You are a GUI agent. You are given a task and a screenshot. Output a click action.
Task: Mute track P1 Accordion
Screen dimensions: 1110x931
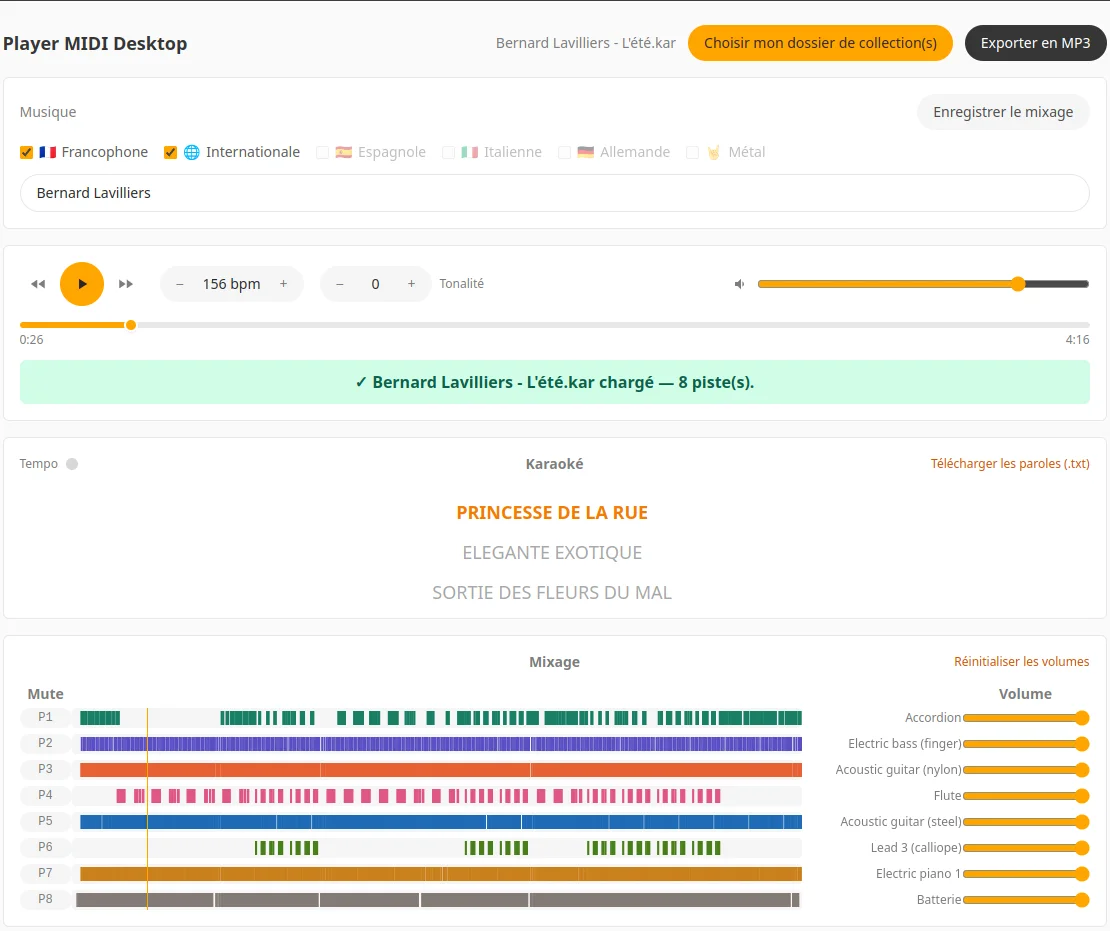[45, 717]
